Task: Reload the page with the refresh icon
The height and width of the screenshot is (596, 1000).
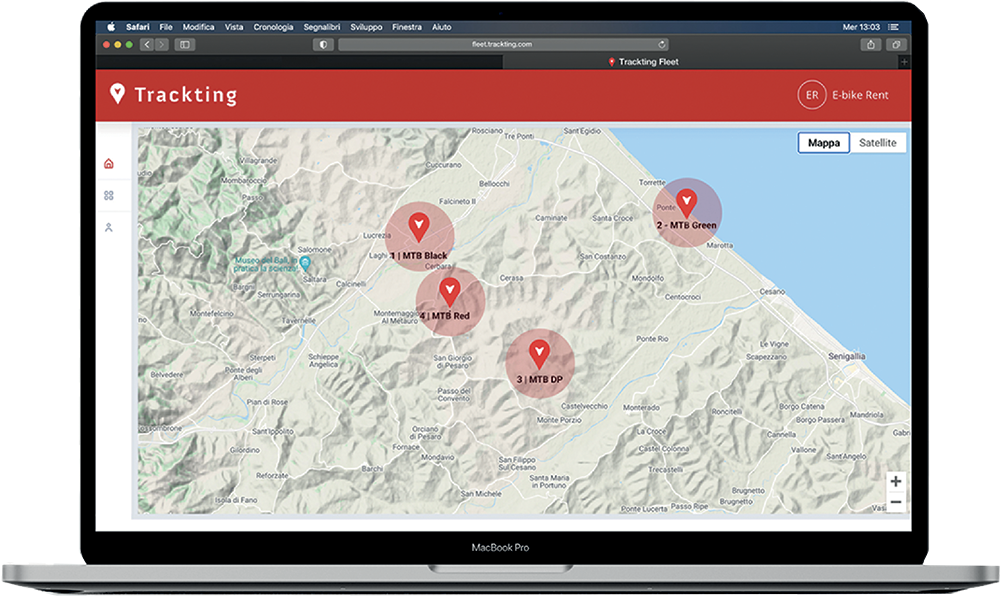Action: click(661, 45)
